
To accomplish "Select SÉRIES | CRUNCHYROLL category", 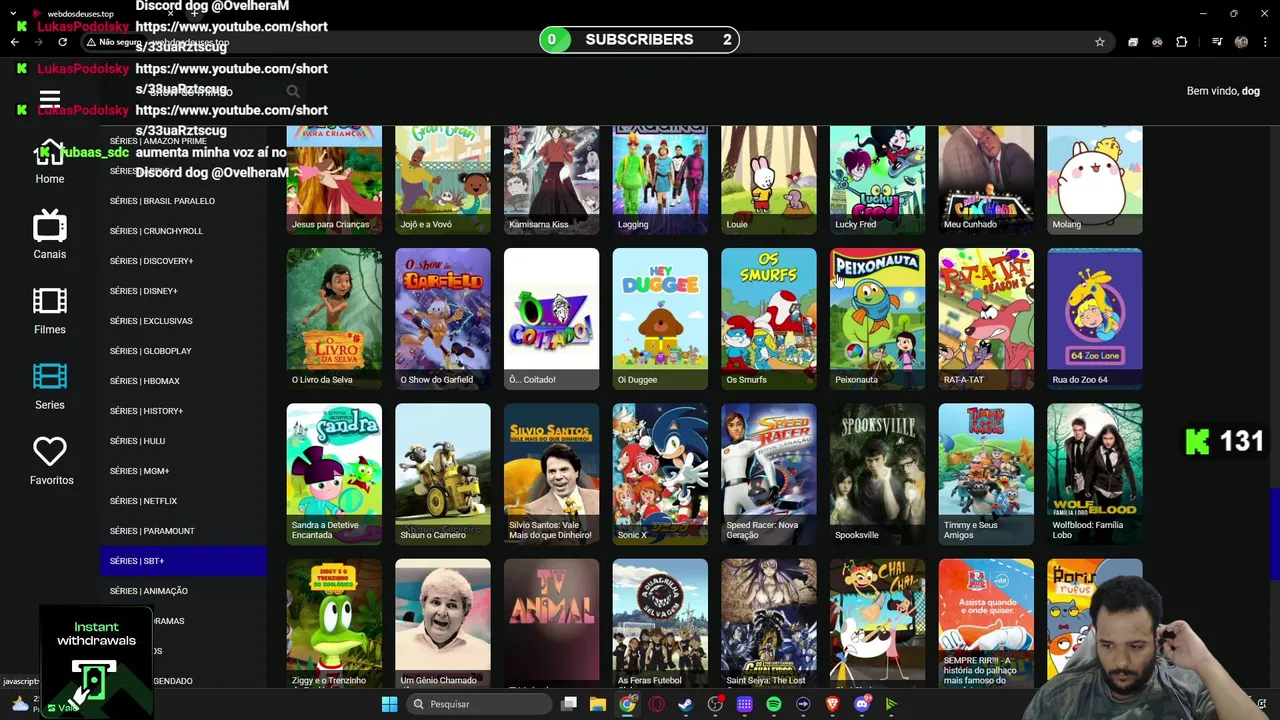I will click(184, 231).
